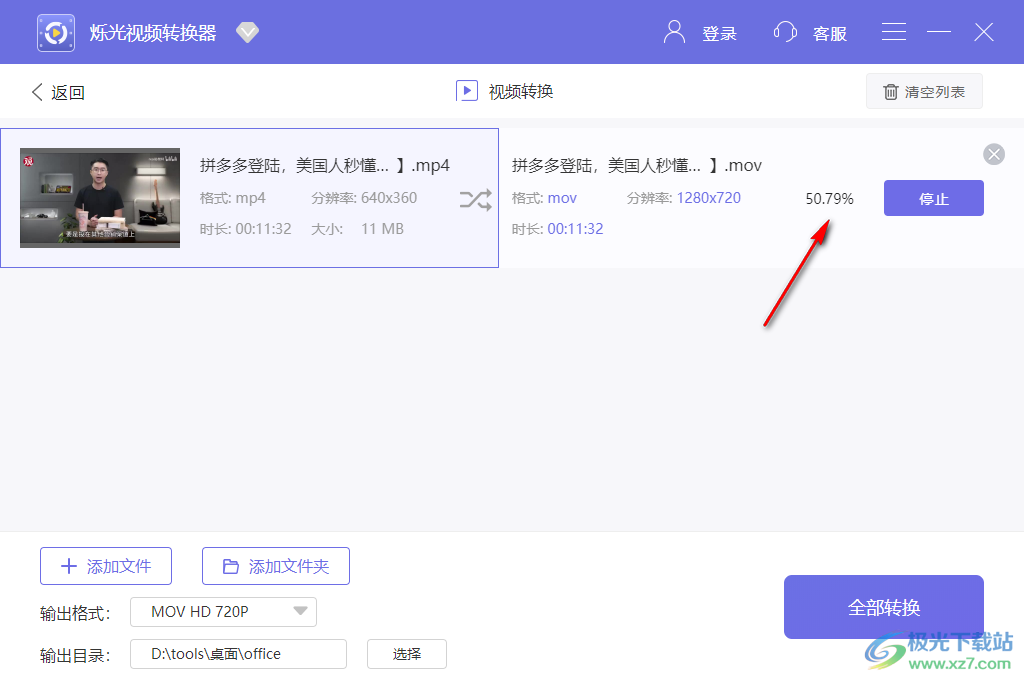Click the output duration 00:11:32
The width and height of the screenshot is (1024, 680).
[575, 229]
